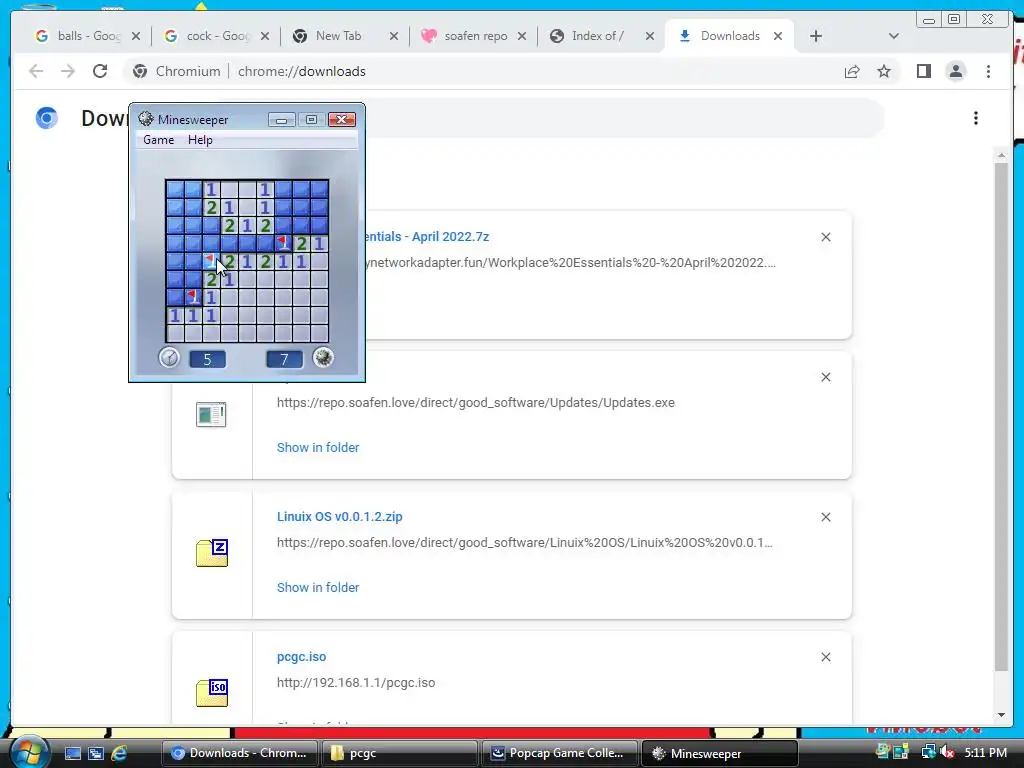This screenshot has height=768, width=1024.
Task: Launch Internet Explorer from quick launch
Action: [x=120, y=753]
